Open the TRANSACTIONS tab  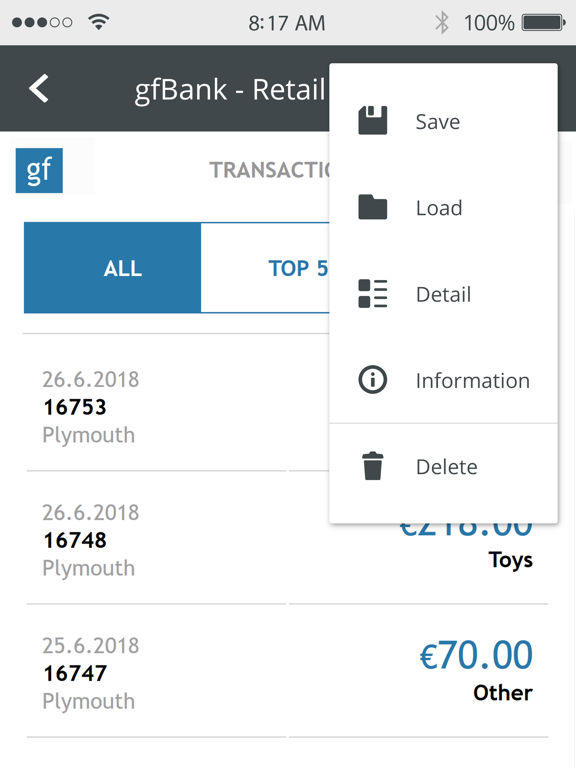pyautogui.click(x=269, y=170)
